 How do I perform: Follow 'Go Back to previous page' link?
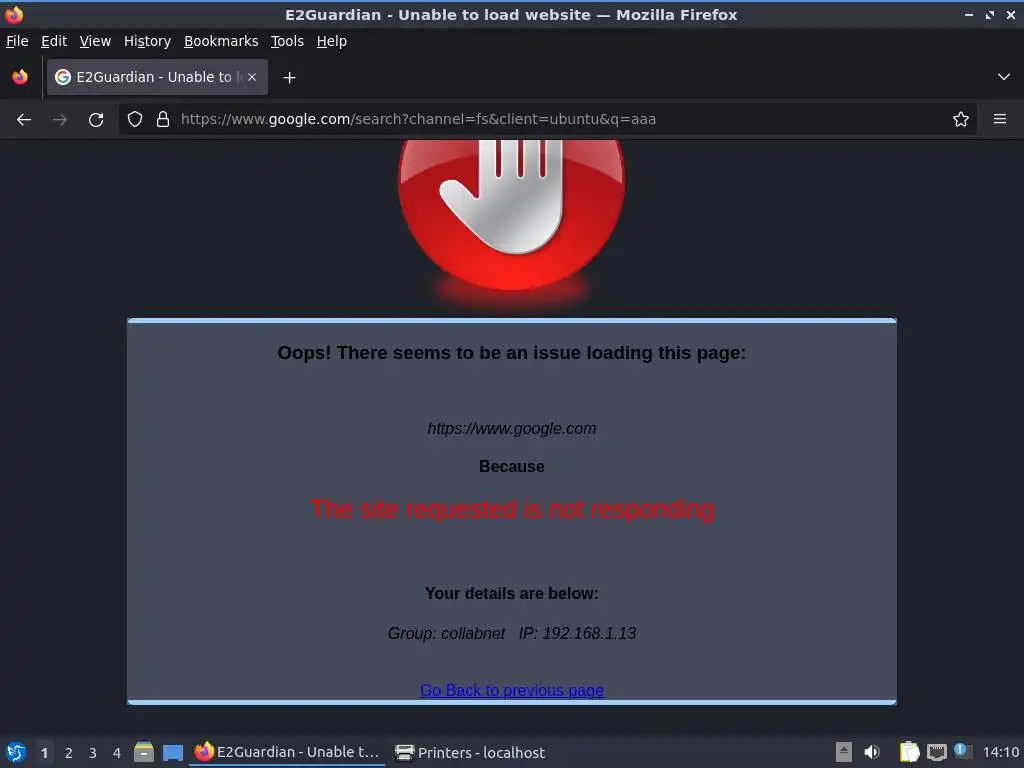[x=512, y=690]
